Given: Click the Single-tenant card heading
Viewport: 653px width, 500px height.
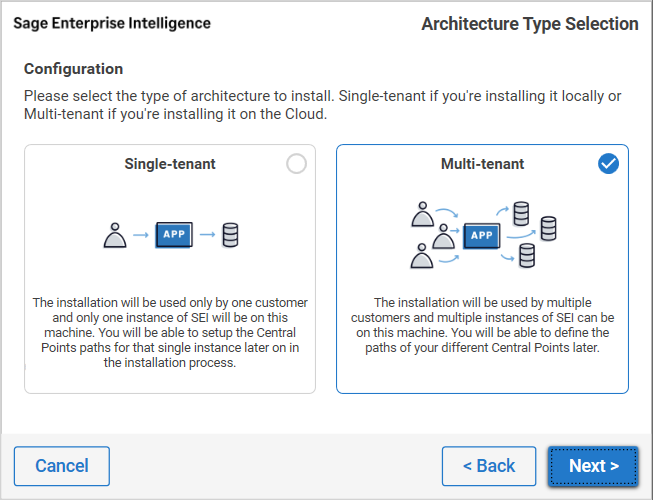Looking at the screenshot, I should pos(170,164).
